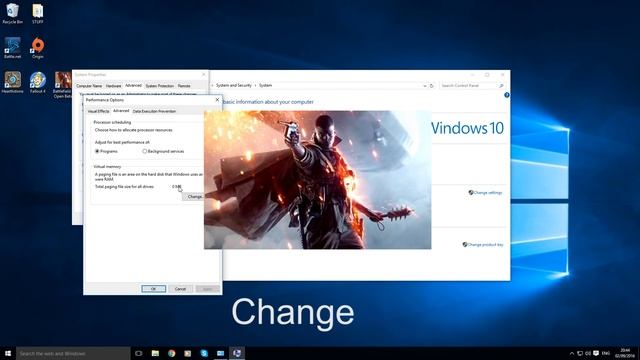Open Google Chrome from the taskbar

[x=171, y=353]
